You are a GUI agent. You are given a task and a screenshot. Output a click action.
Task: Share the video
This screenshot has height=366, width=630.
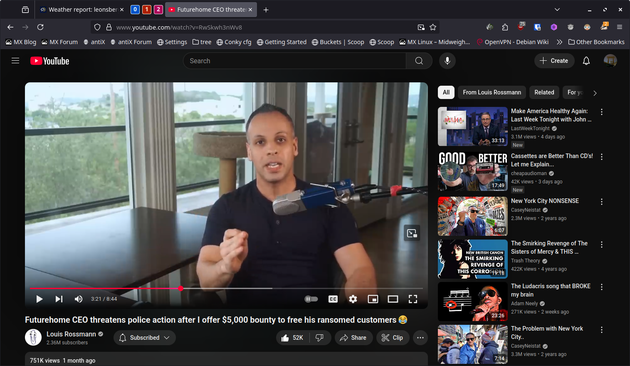[x=353, y=338]
